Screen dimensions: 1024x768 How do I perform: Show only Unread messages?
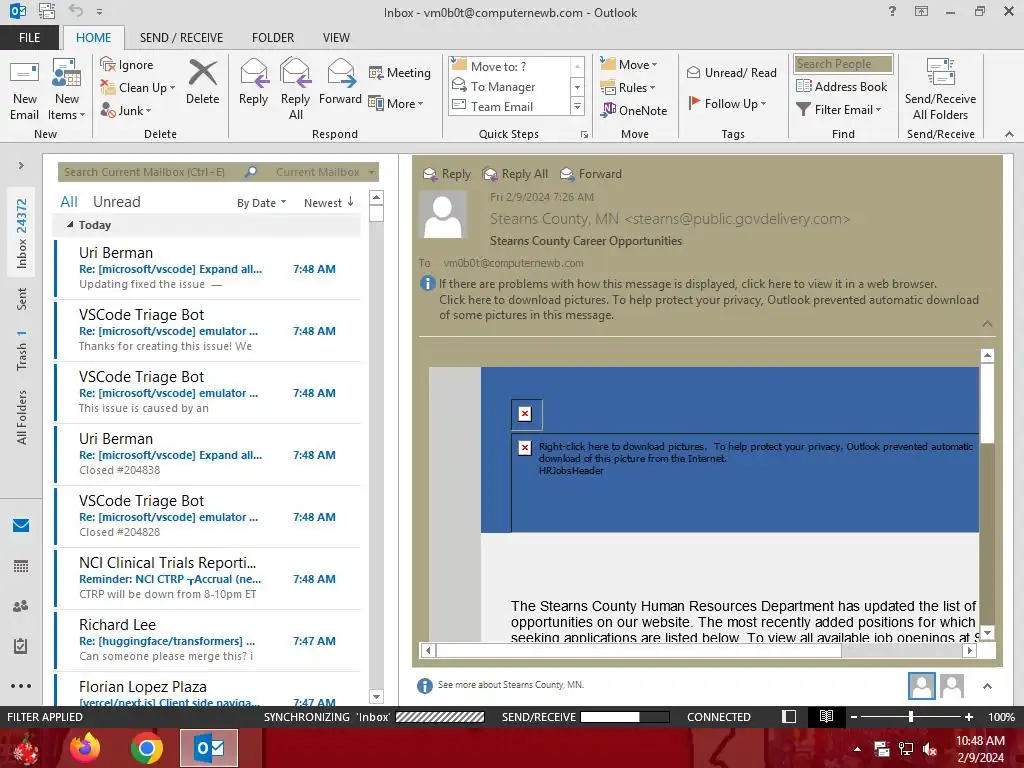pos(116,202)
